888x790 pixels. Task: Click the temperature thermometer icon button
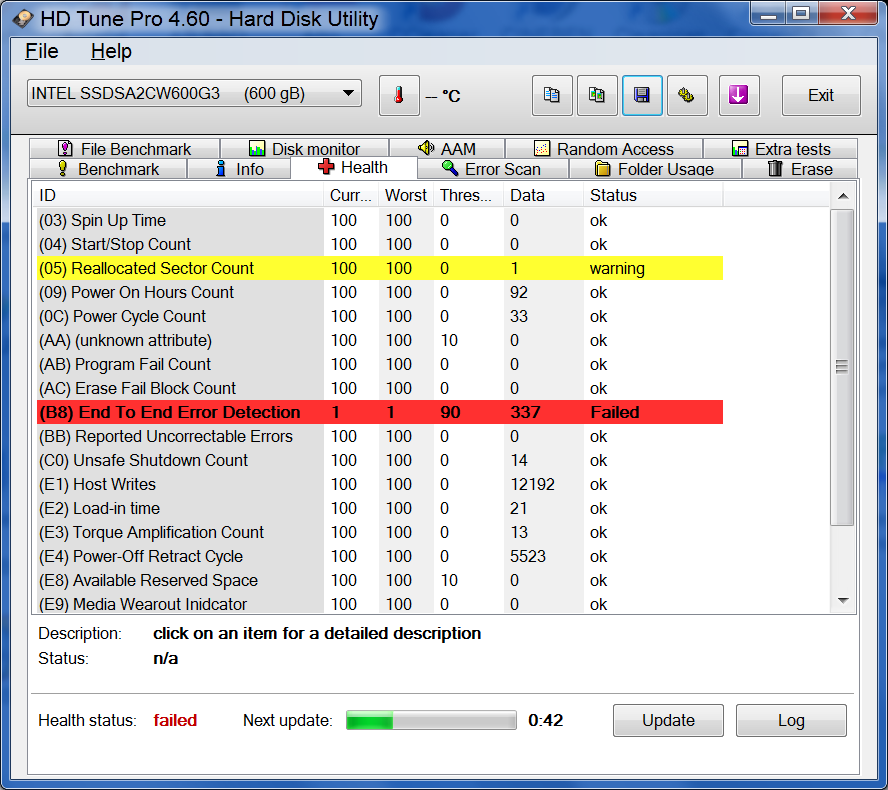(x=399, y=95)
